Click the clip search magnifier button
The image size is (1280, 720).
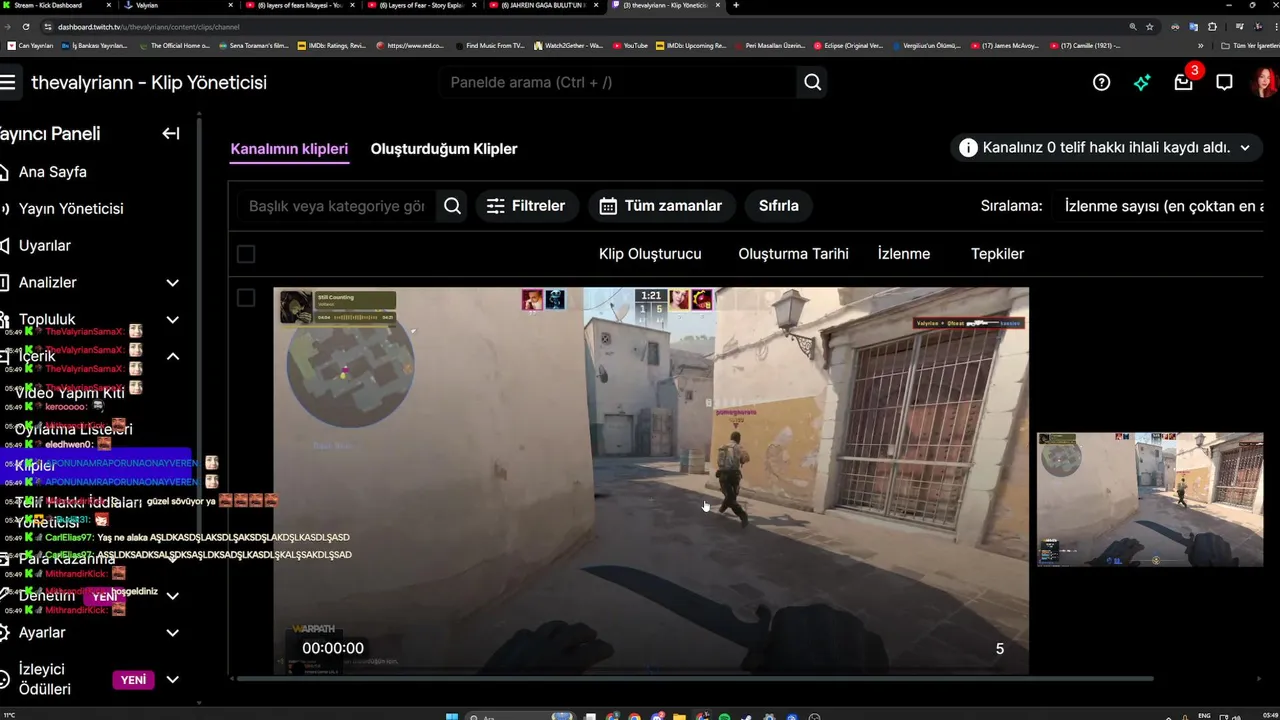coord(452,206)
